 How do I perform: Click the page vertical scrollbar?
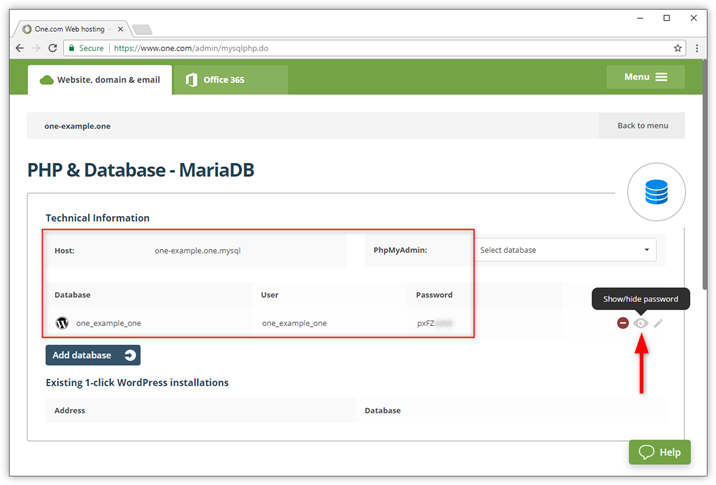(x=705, y=176)
